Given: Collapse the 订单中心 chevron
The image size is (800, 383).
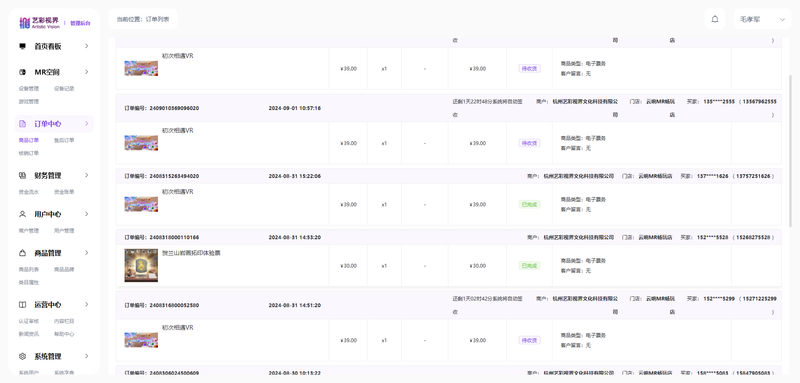Looking at the screenshot, I should [x=87, y=123].
